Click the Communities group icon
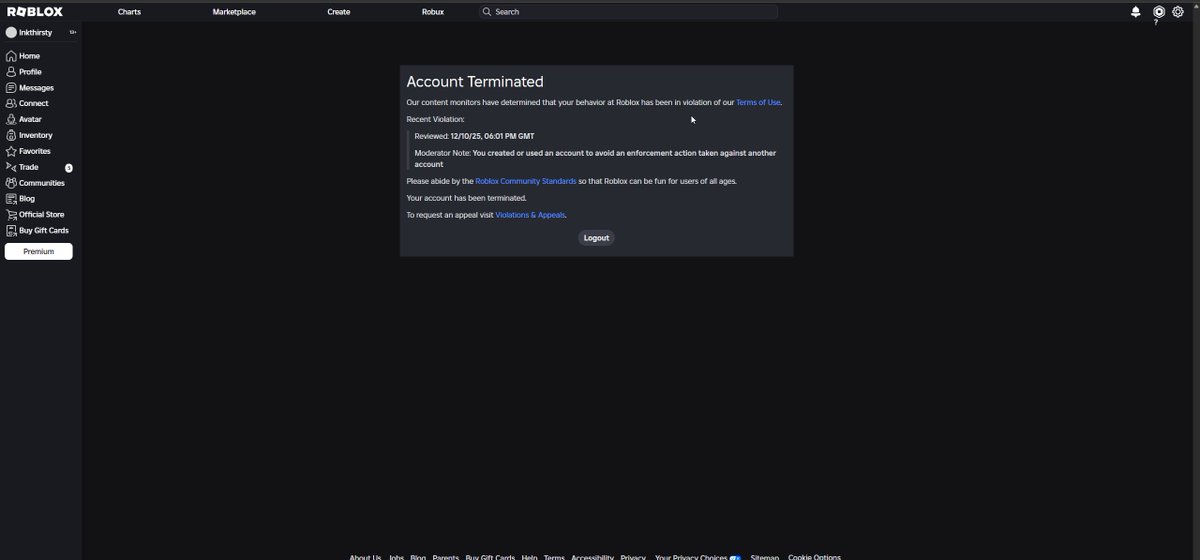Viewport: 1200px width, 560px height. (x=11, y=183)
